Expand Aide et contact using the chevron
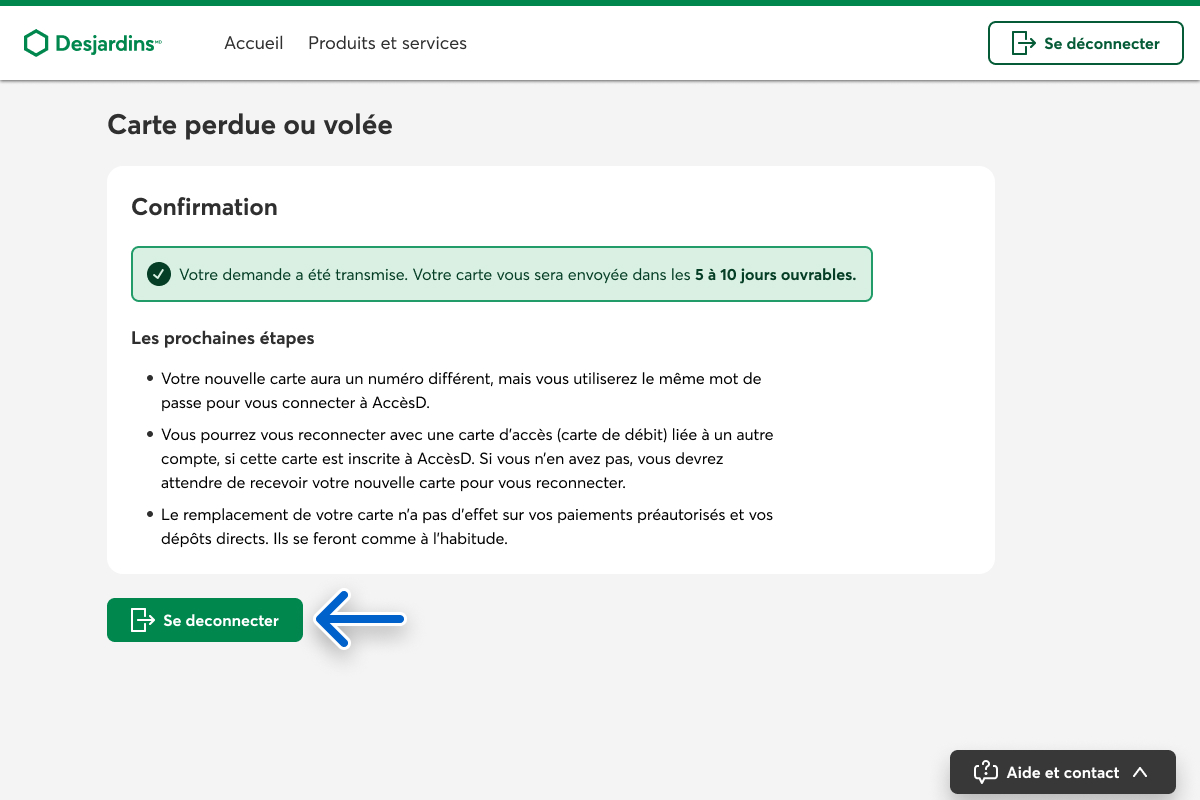The width and height of the screenshot is (1200, 800). pyautogui.click(x=1140, y=772)
